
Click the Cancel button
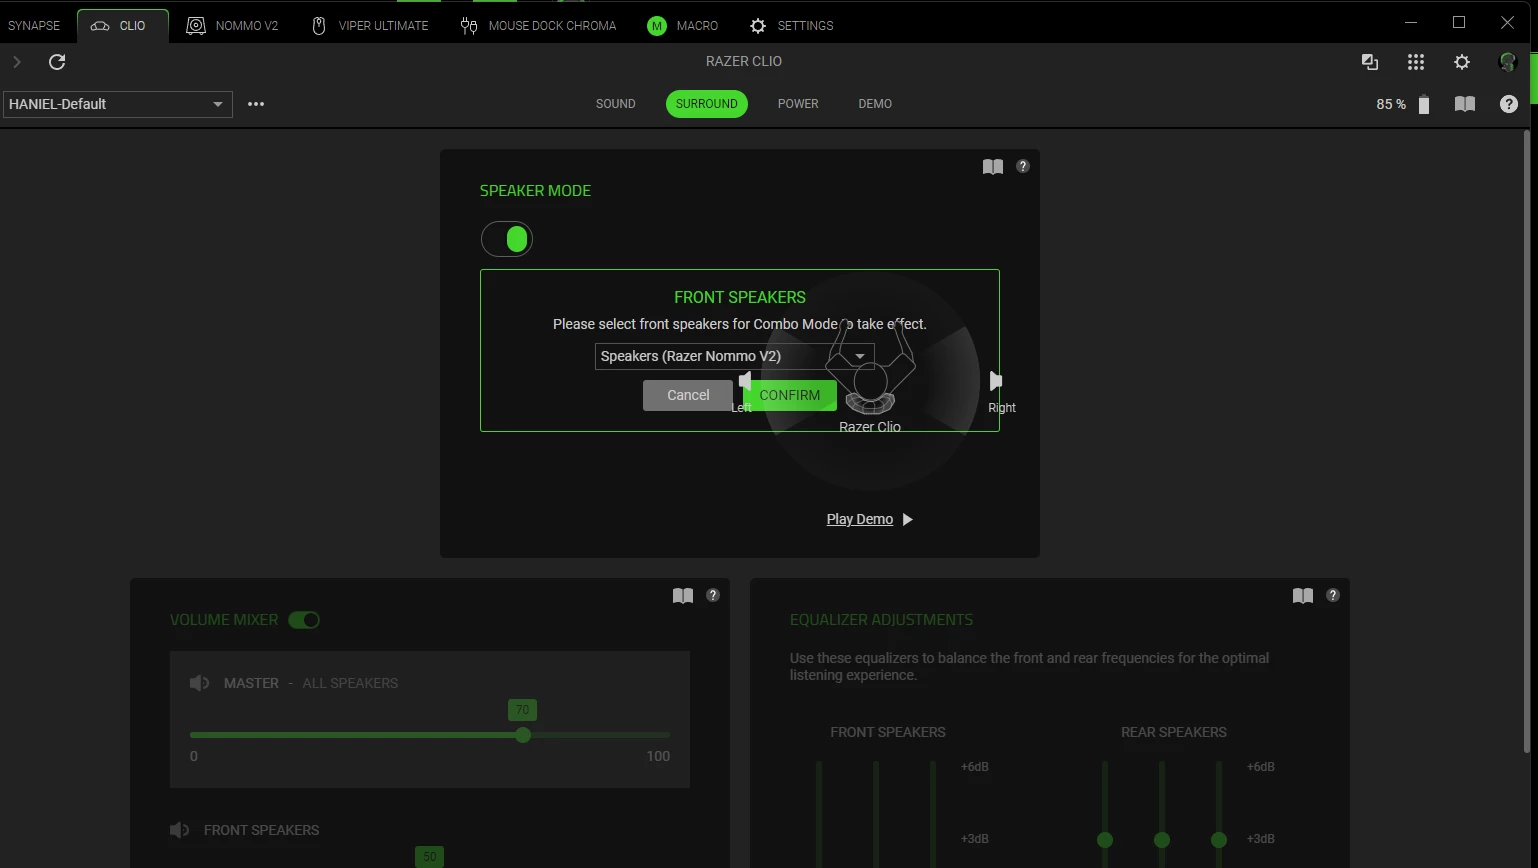pyautogui.click(x=688, y=395)
